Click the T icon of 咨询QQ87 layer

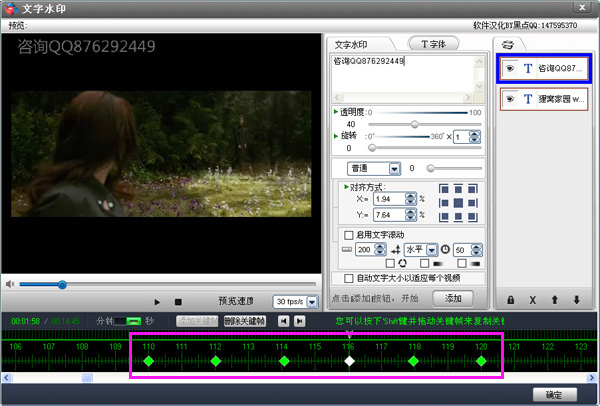tap(528, 68)
